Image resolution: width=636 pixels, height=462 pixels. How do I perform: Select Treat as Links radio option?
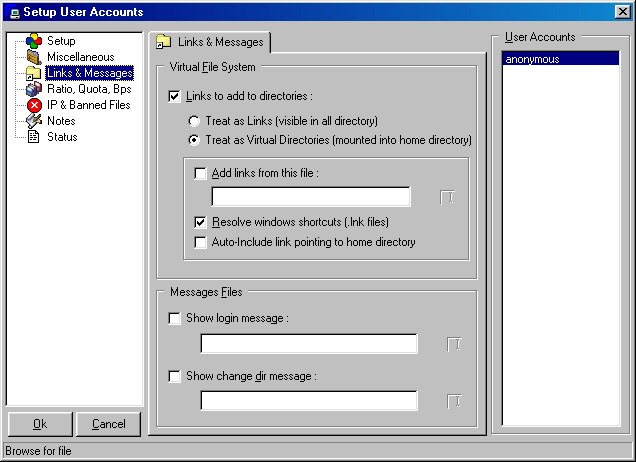[194, 121]
